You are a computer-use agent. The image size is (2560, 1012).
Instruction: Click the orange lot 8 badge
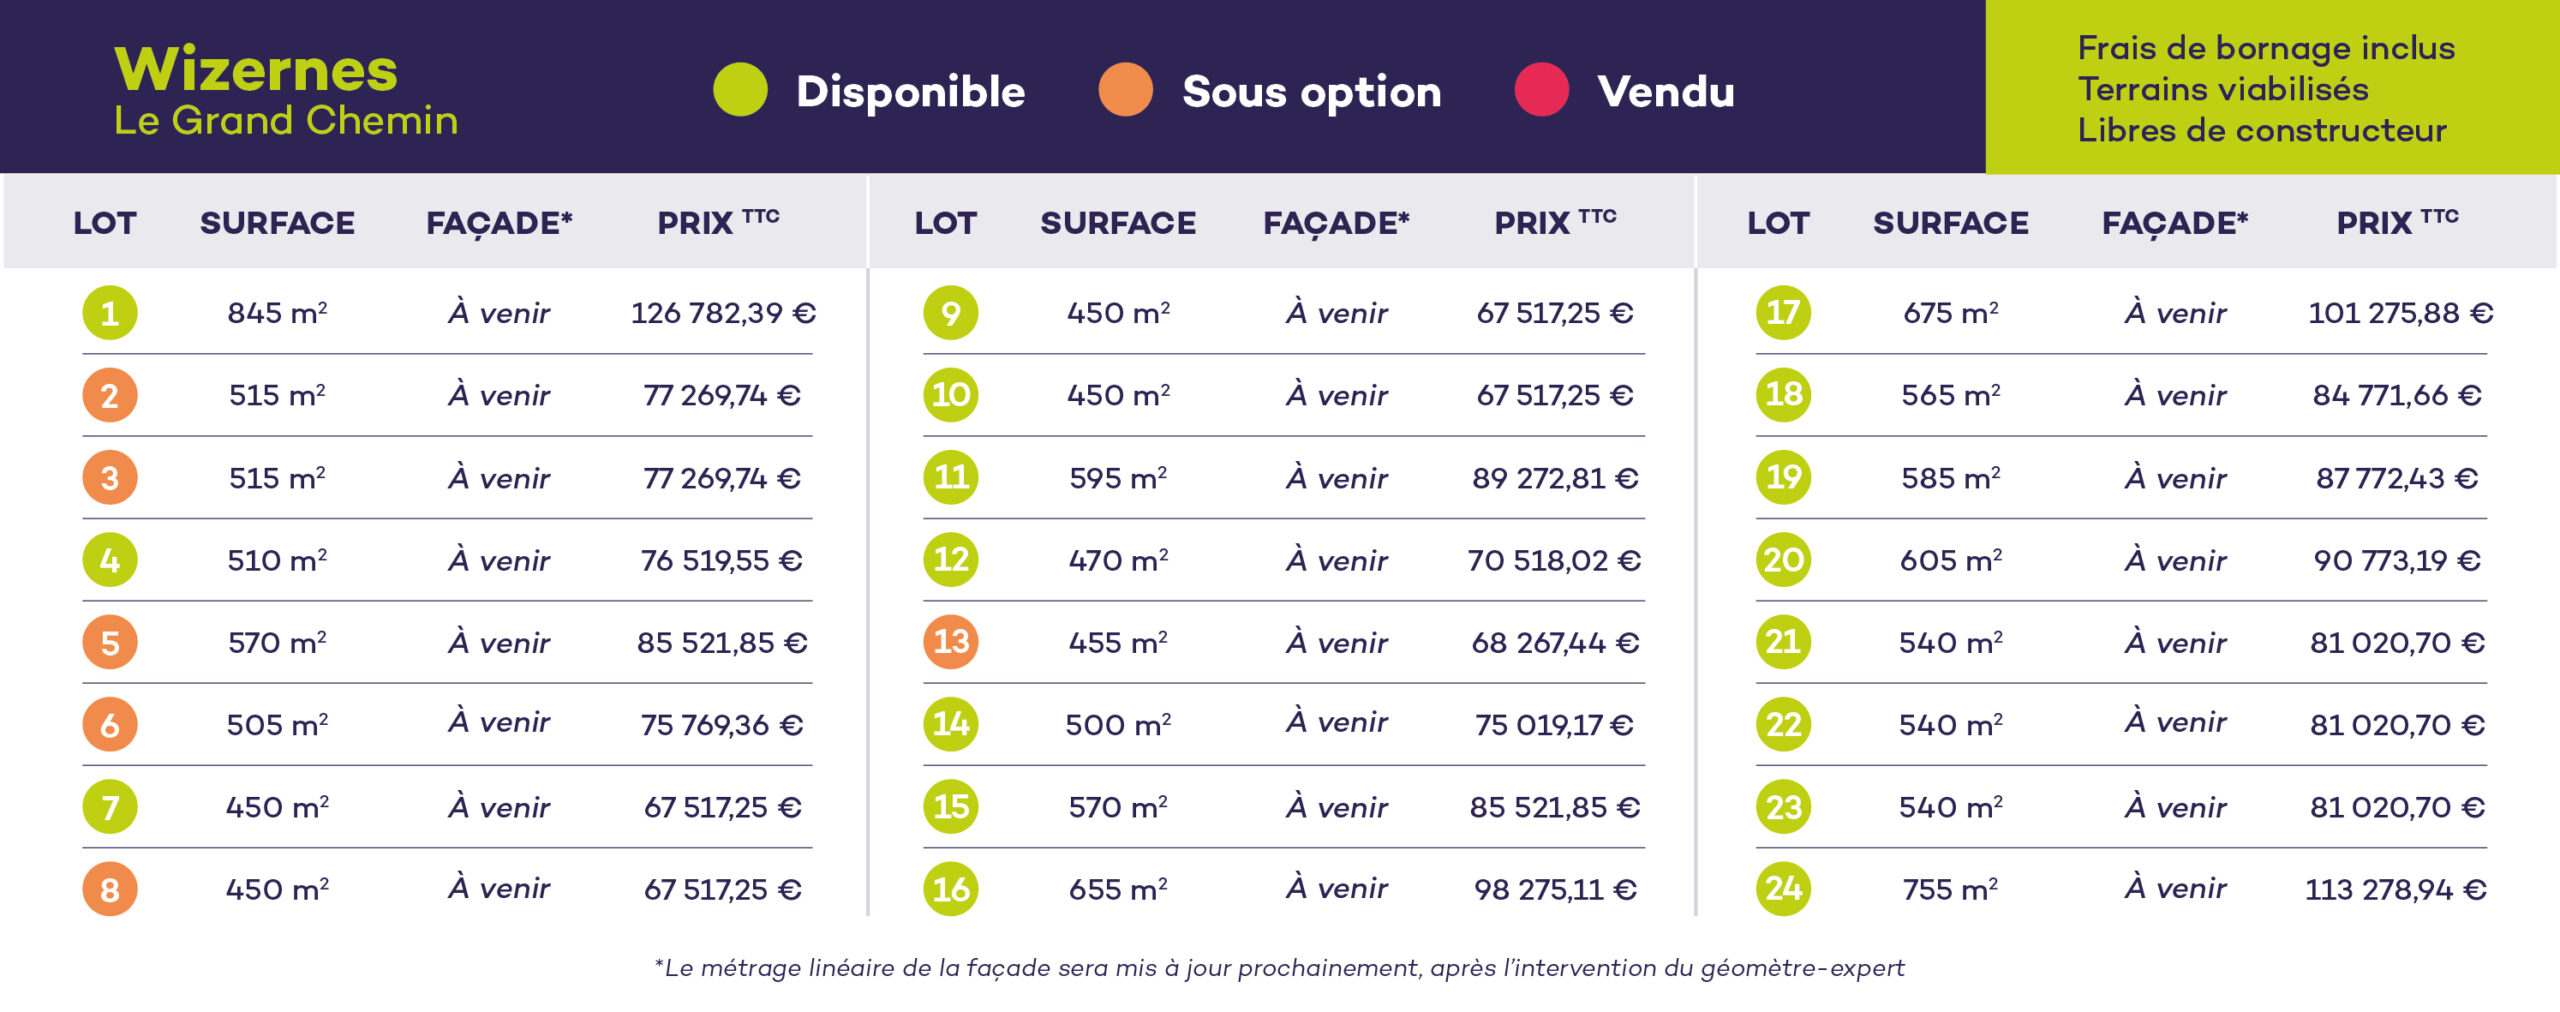[110, 889]
